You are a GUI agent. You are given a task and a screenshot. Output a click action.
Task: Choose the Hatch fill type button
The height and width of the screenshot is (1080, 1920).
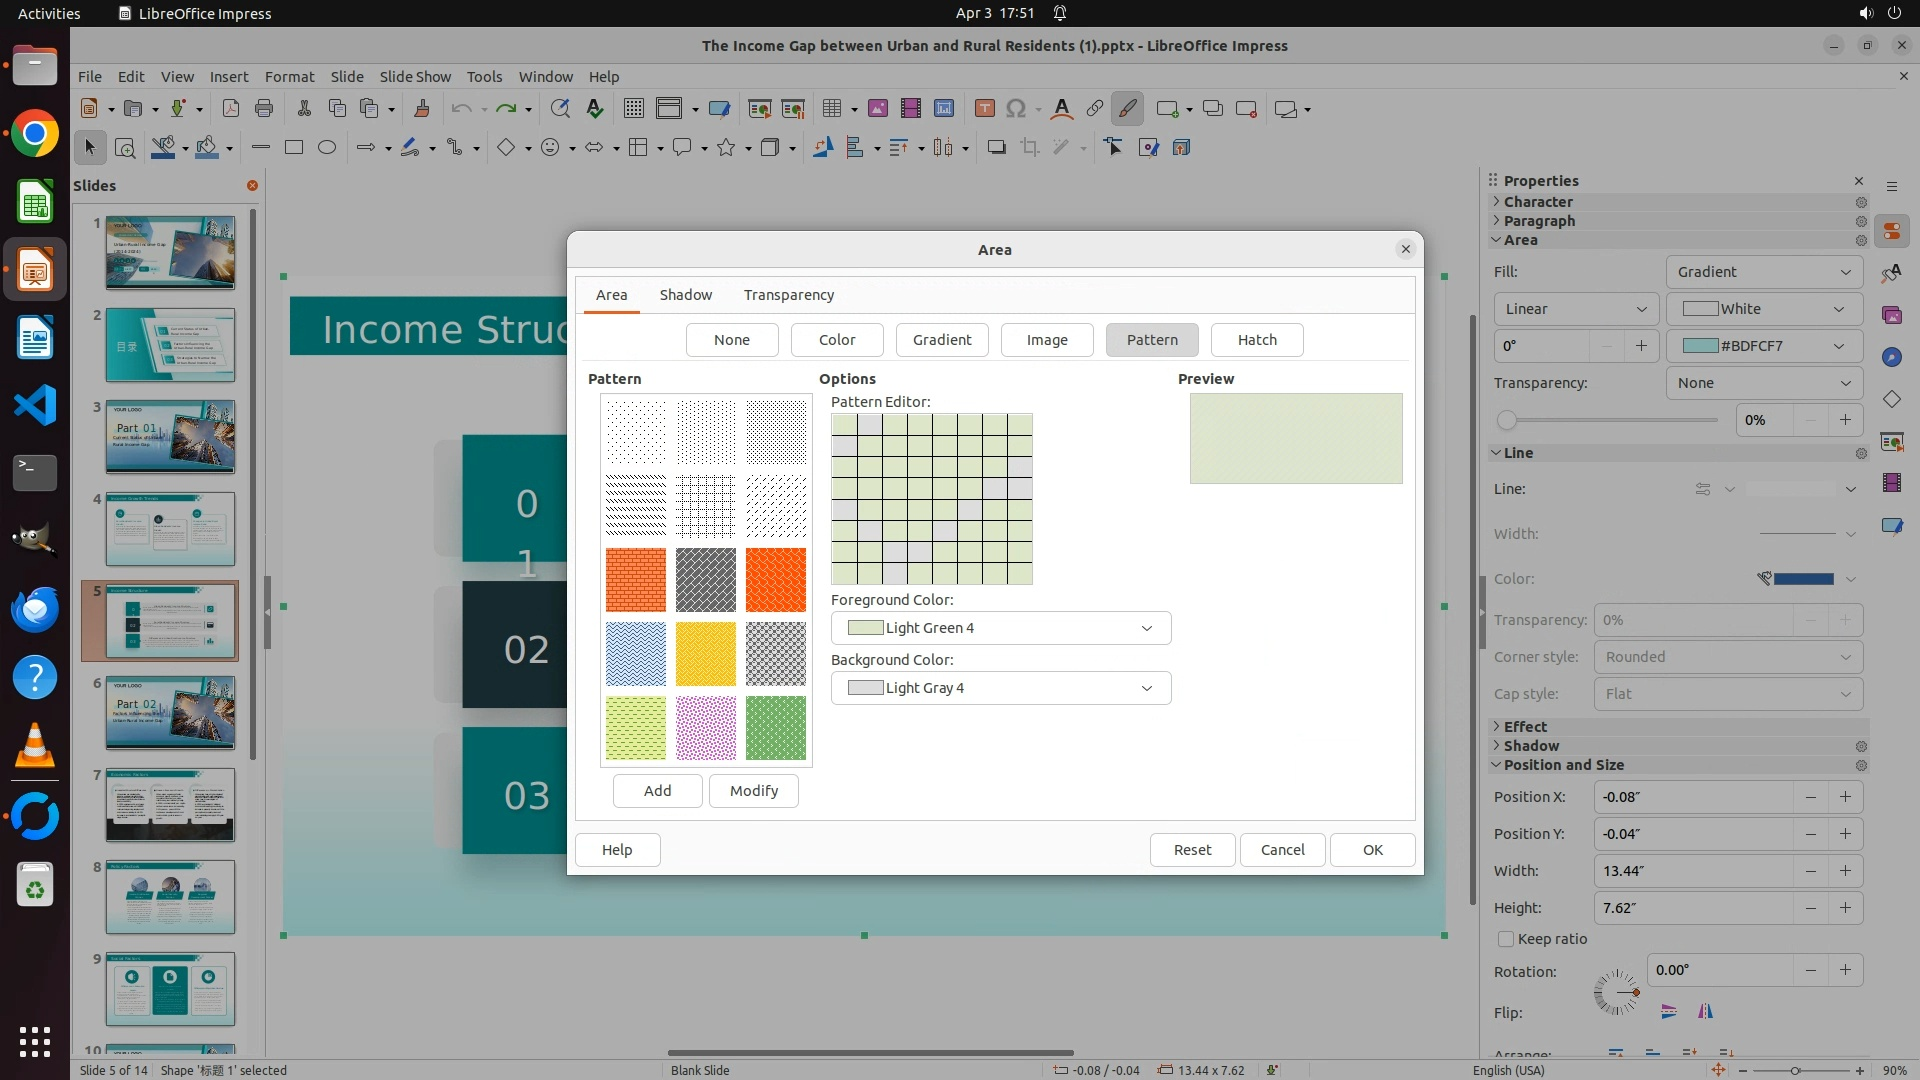click(x=1257, y=340)
